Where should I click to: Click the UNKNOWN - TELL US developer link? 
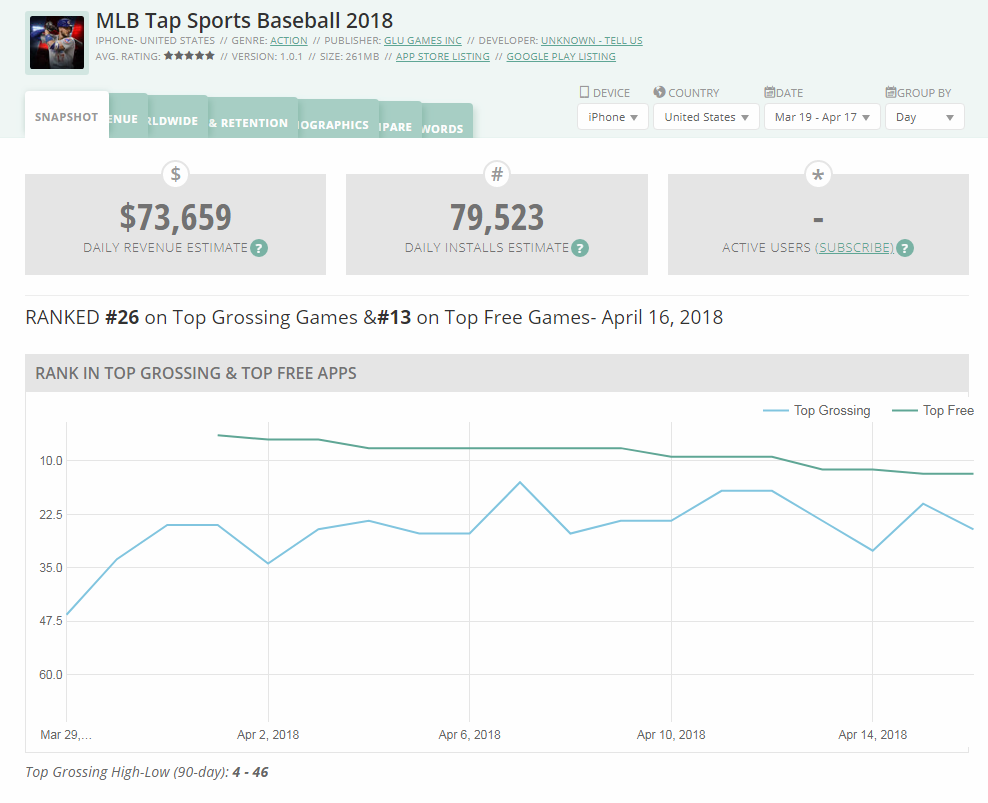click(x=592, y=40)
